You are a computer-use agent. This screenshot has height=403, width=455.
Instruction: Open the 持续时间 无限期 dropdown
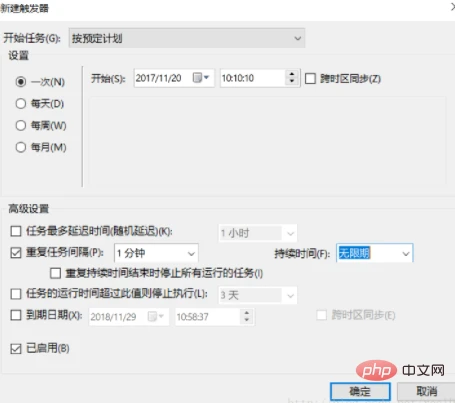coord(375,253)
